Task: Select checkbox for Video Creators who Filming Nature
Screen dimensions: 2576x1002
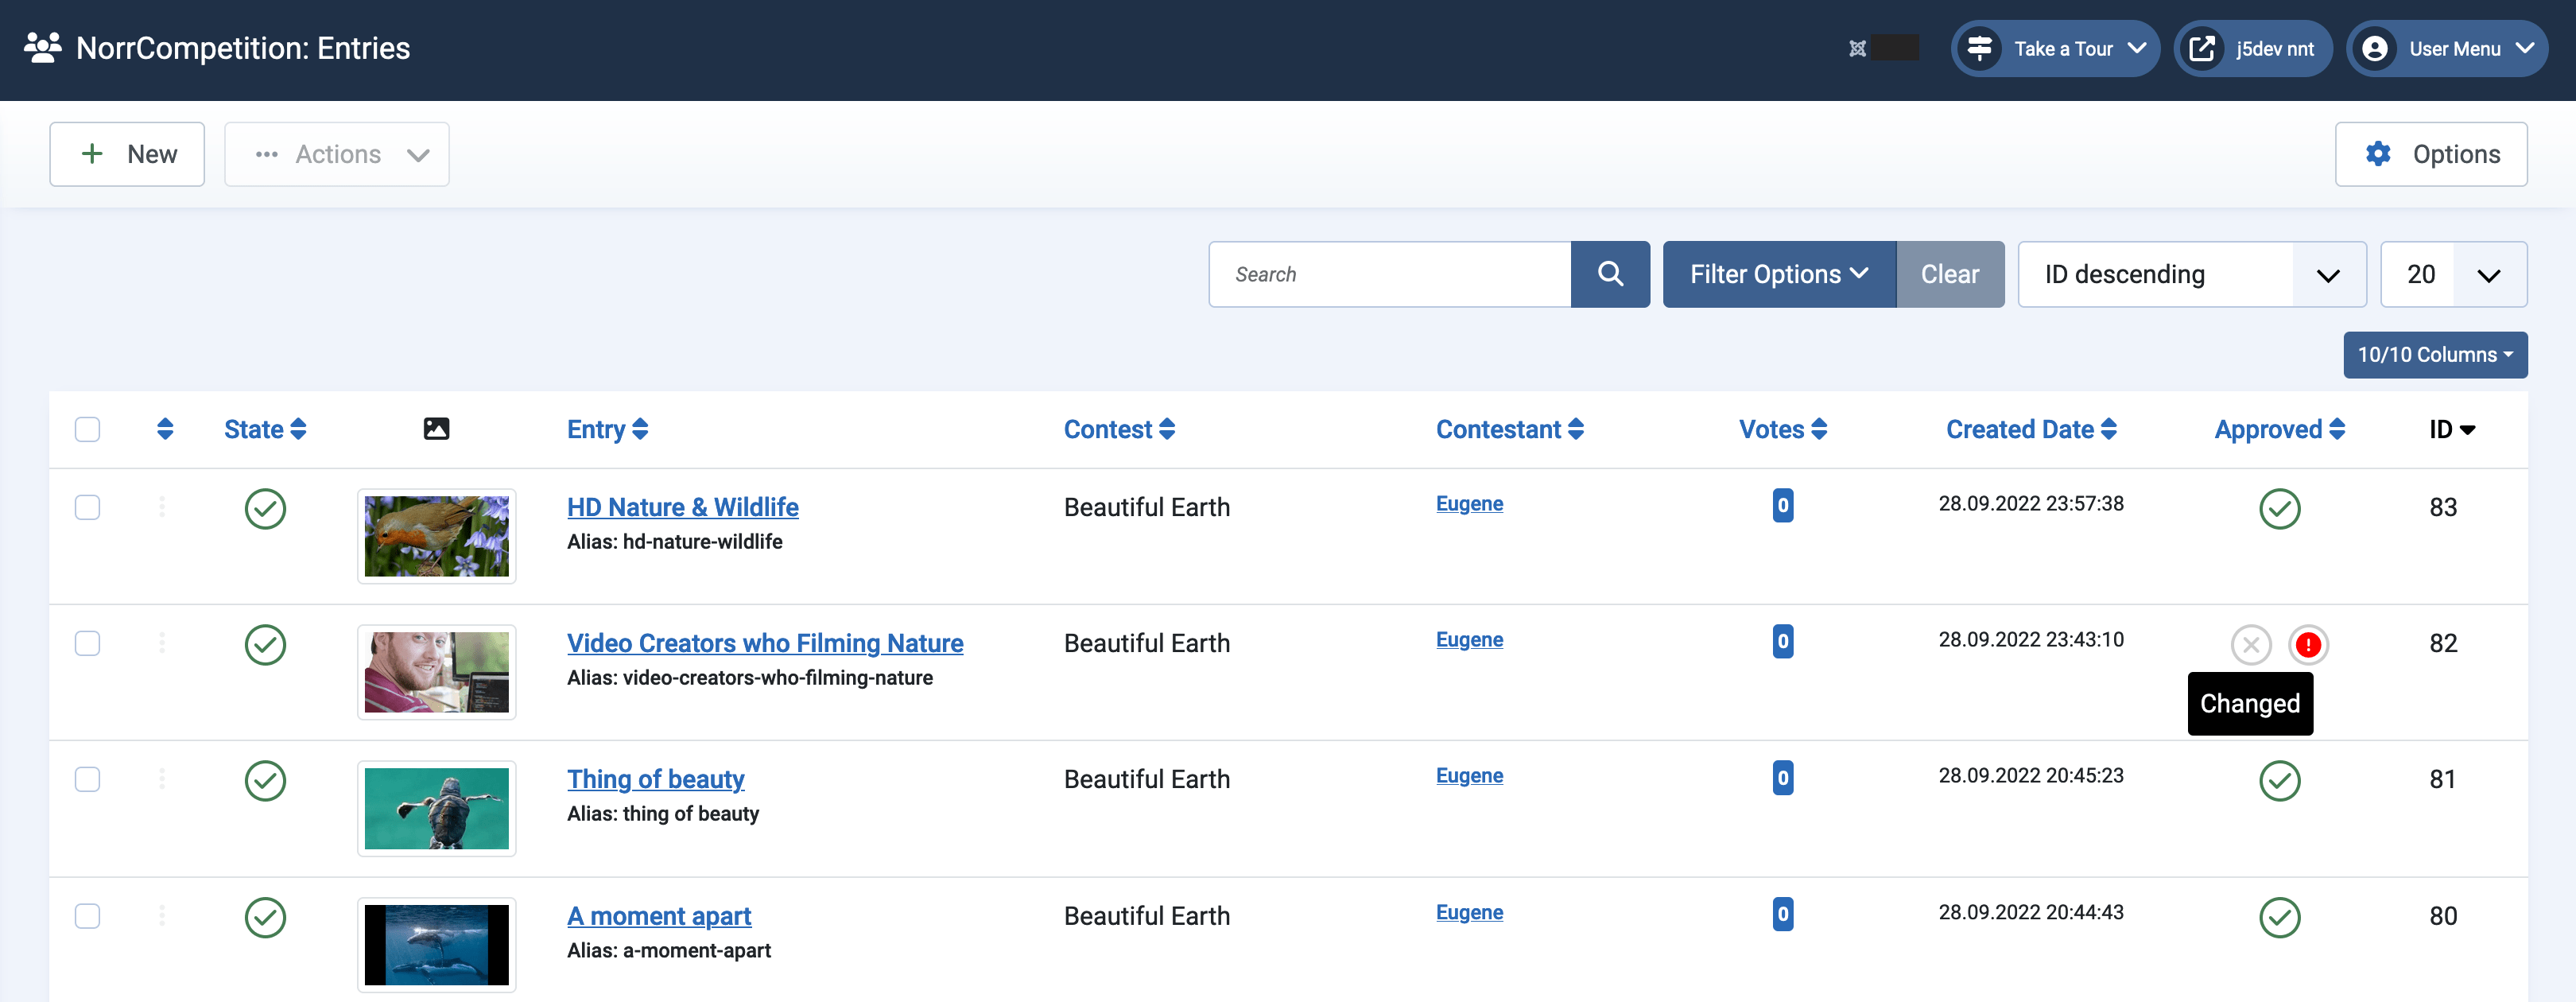Action: (87, 643)
